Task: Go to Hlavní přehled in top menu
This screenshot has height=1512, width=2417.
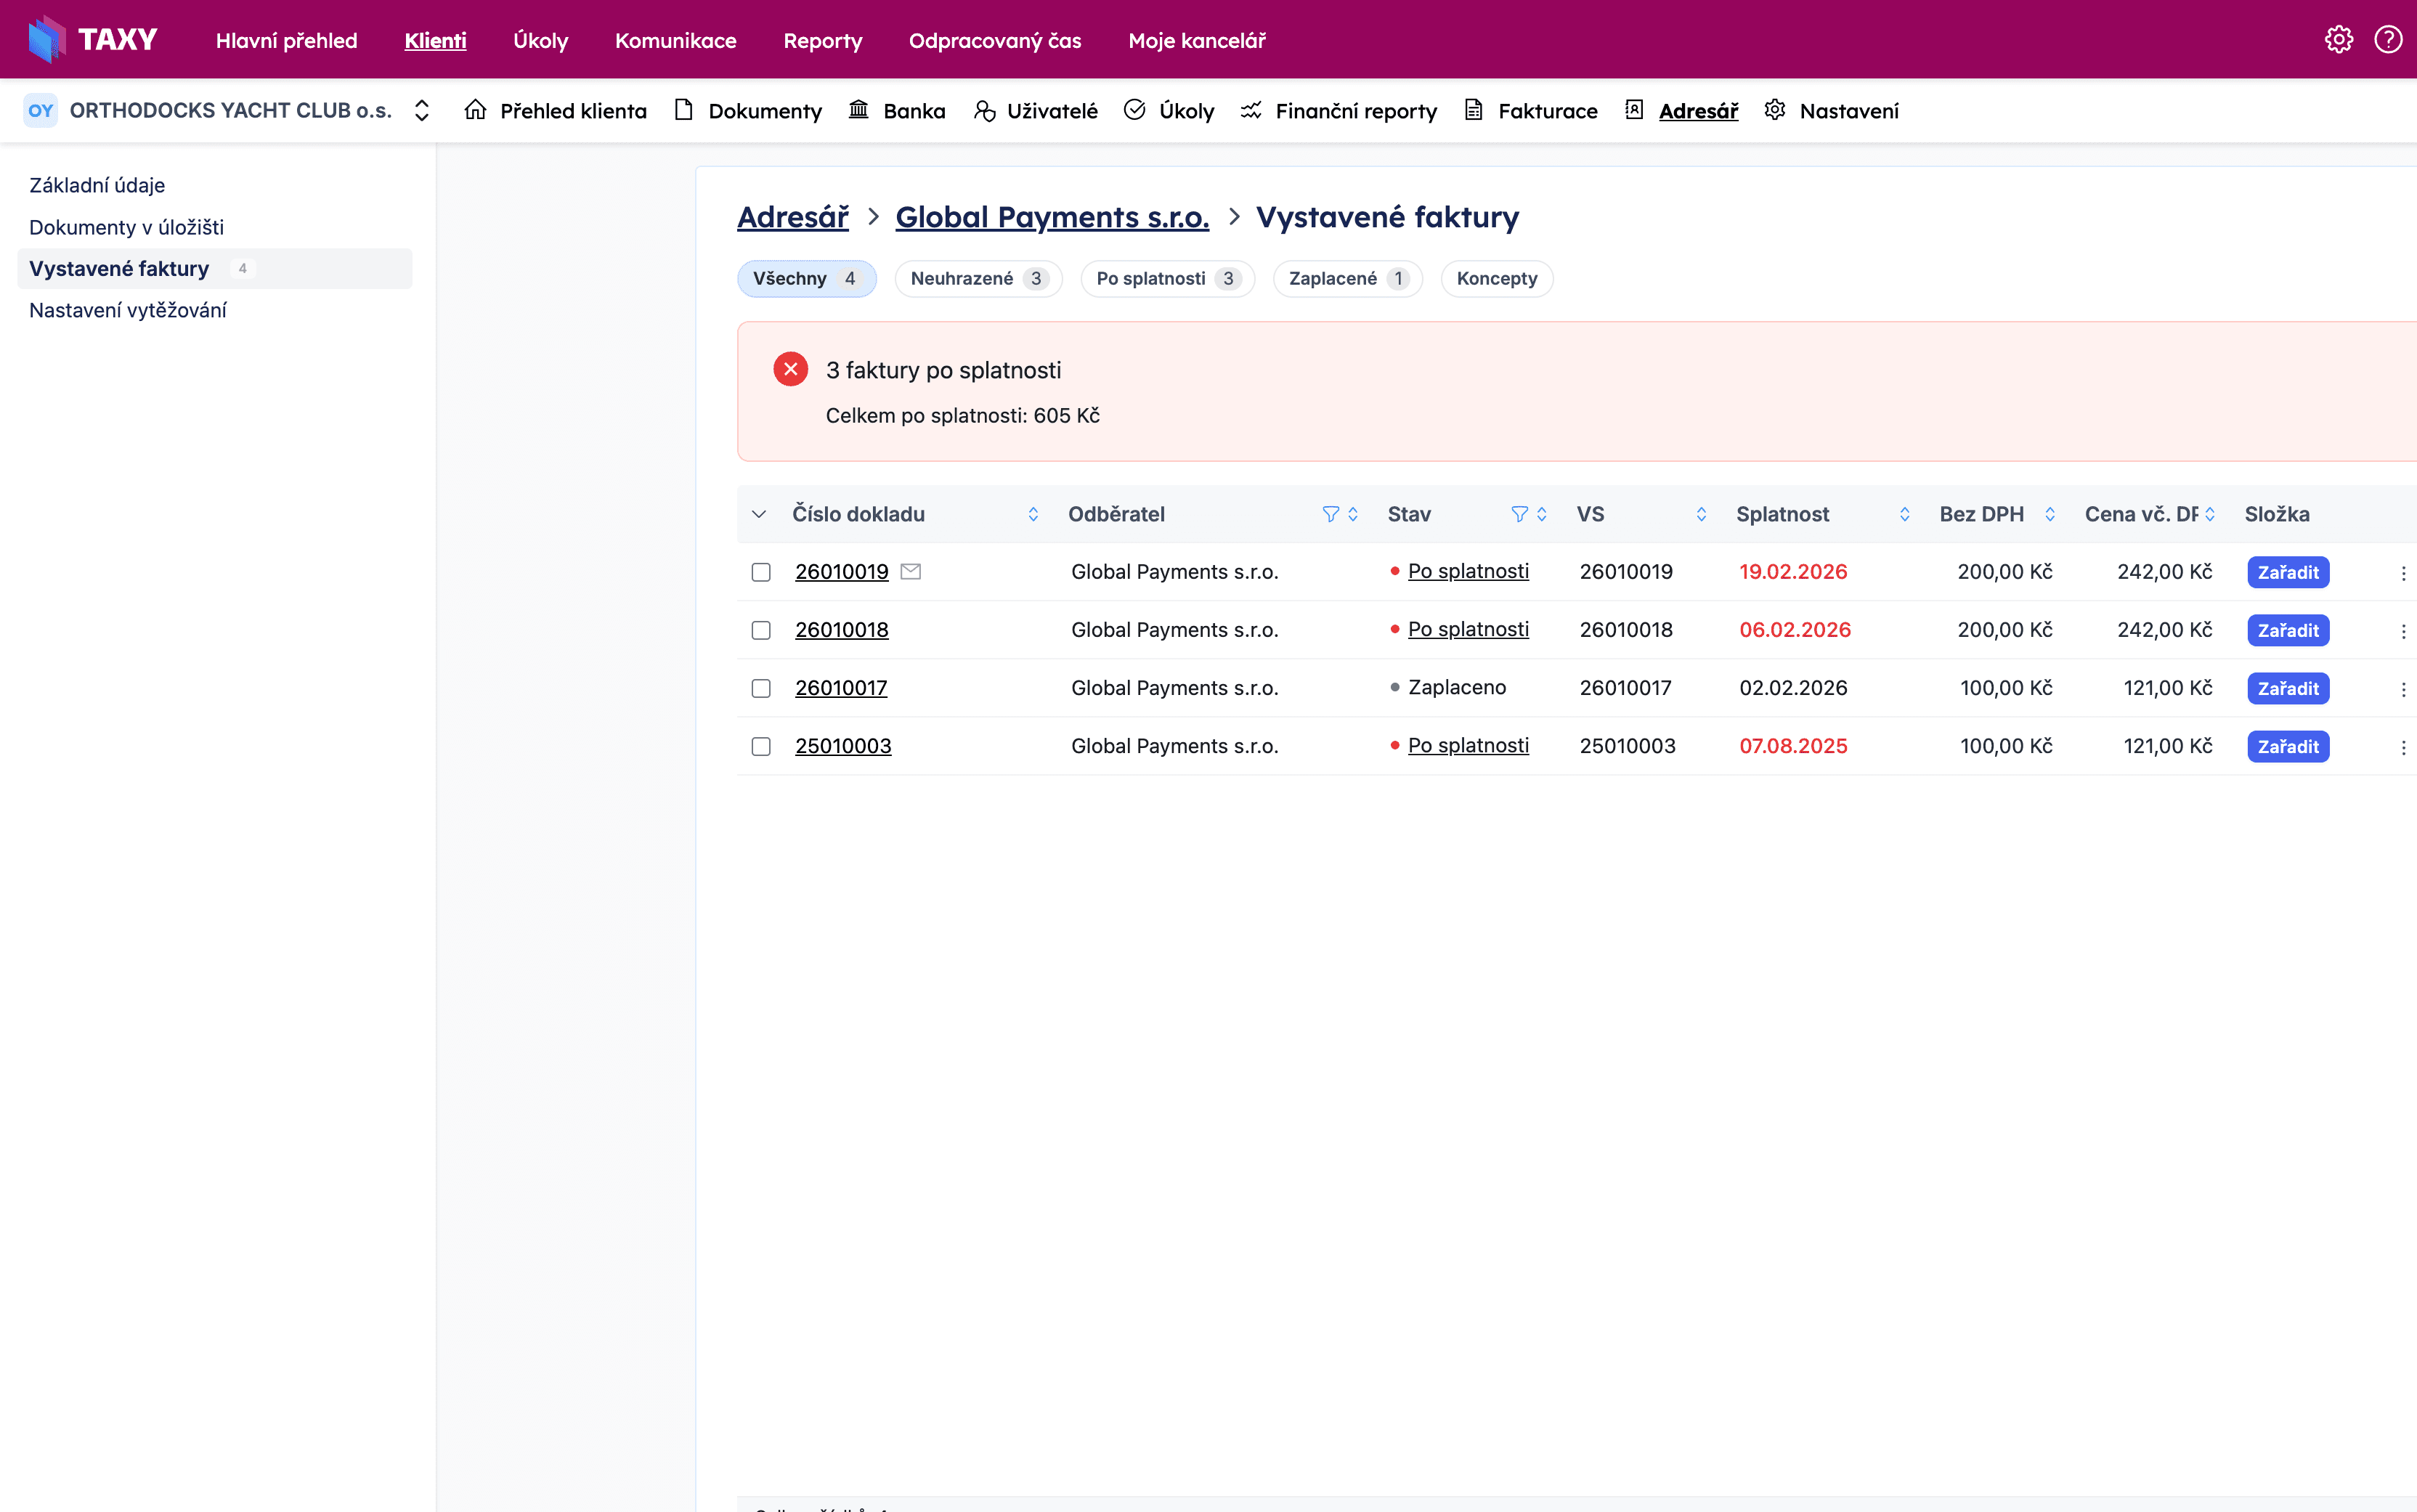Action: coord(286,40)
